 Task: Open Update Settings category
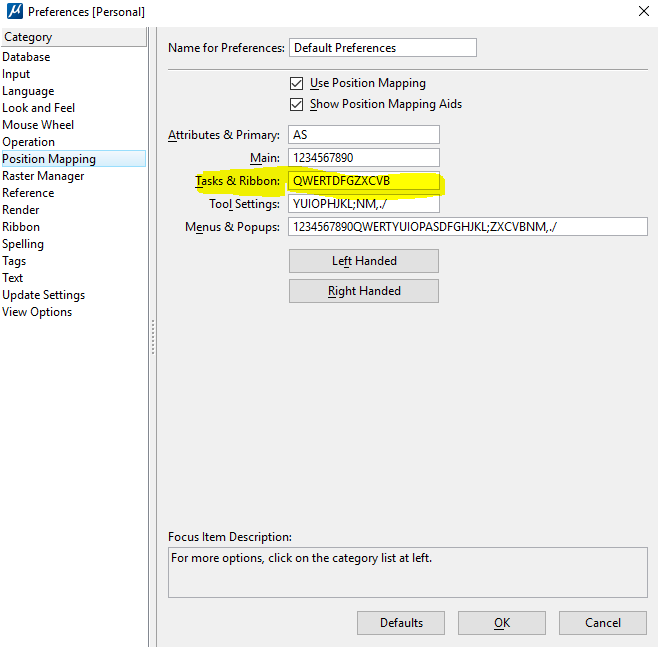click(43, 295)
